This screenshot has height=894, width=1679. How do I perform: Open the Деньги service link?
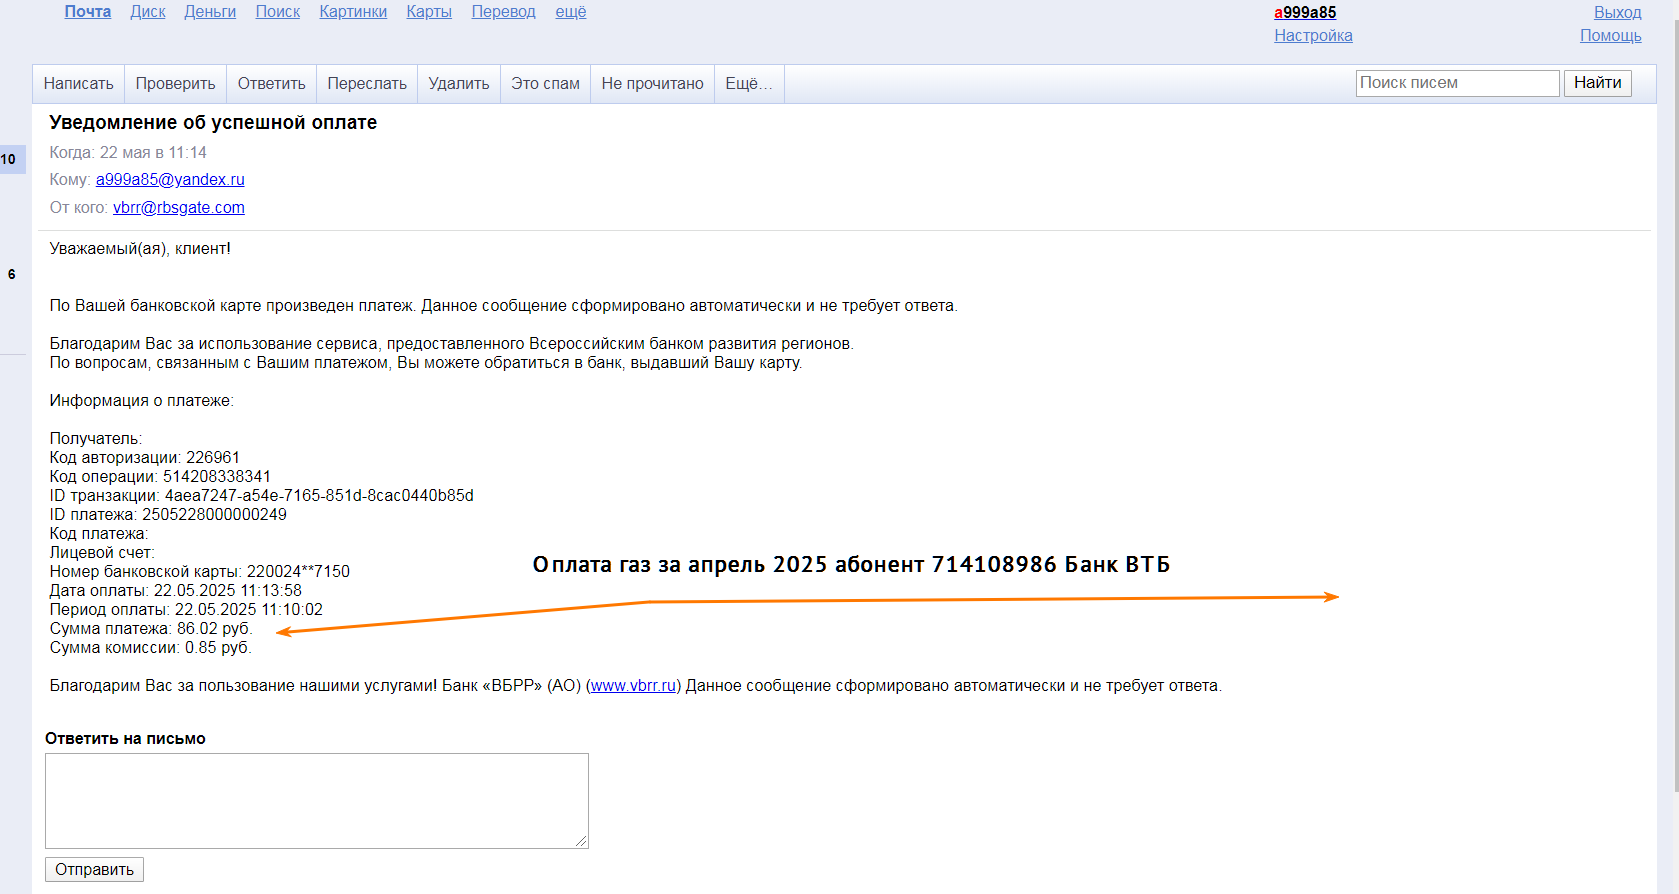pos(210,12)
